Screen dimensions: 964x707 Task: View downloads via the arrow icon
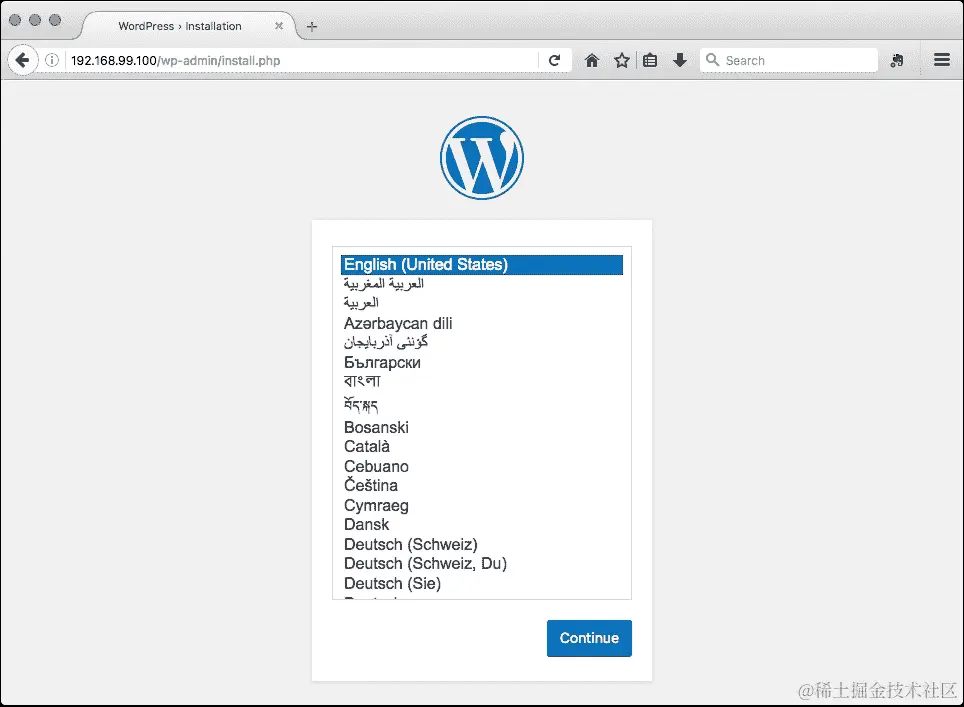pos(680,59)
